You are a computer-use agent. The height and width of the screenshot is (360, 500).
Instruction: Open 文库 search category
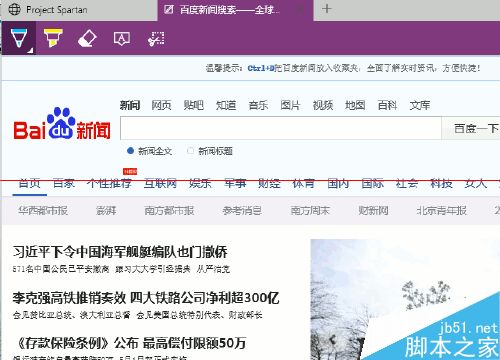[420, 105]
